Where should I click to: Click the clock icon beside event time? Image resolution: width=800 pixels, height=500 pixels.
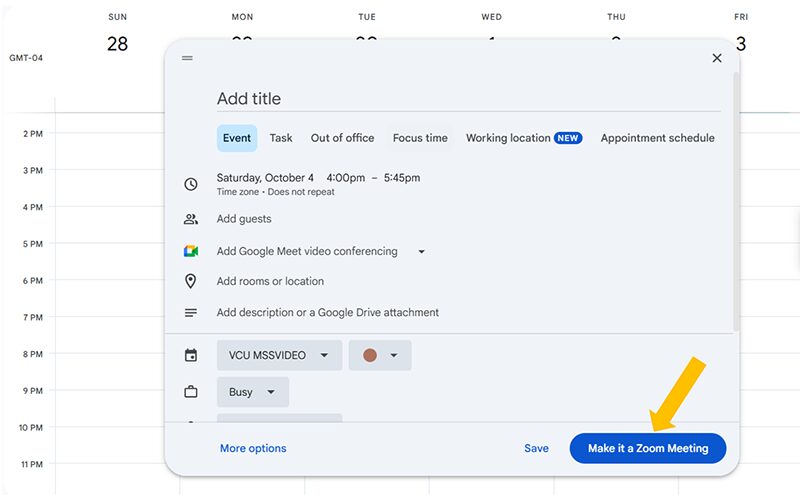click(191, 184)
